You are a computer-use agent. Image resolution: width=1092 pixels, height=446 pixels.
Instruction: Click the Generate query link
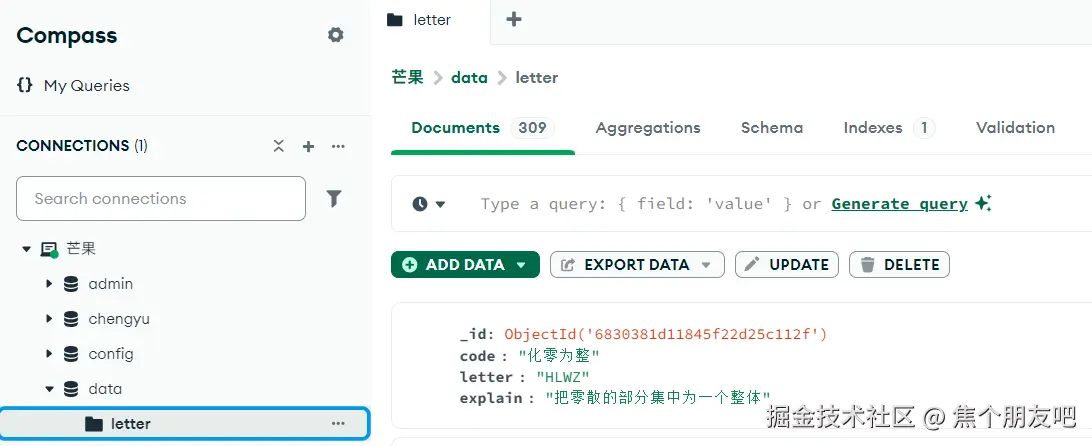coord(900,204)
